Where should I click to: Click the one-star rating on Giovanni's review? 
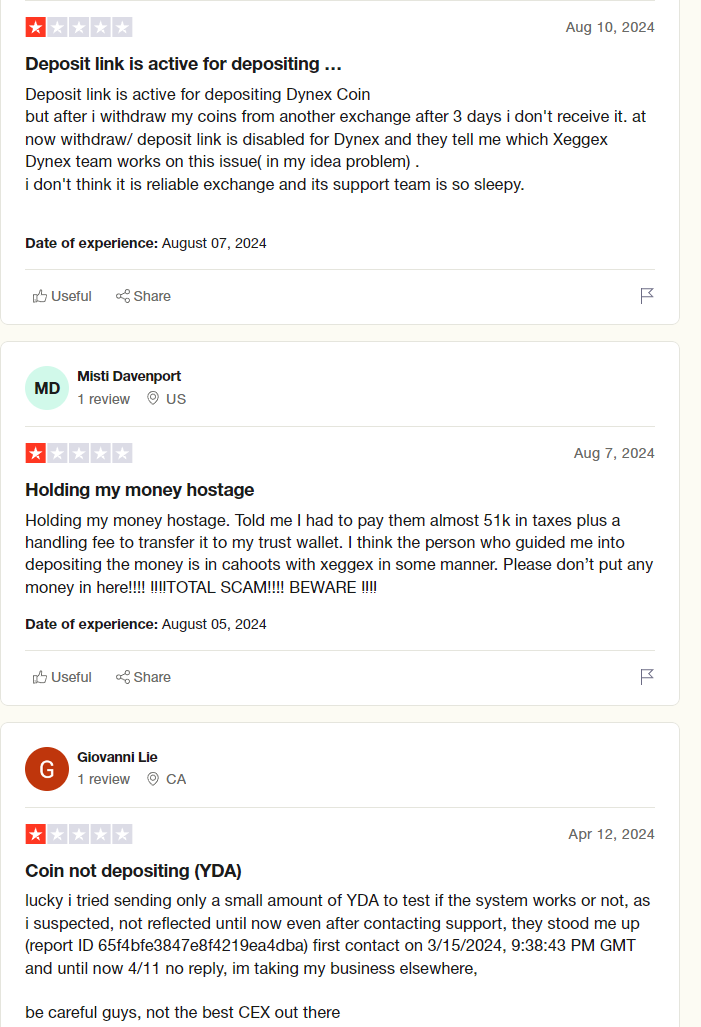[x=79, y=834]
